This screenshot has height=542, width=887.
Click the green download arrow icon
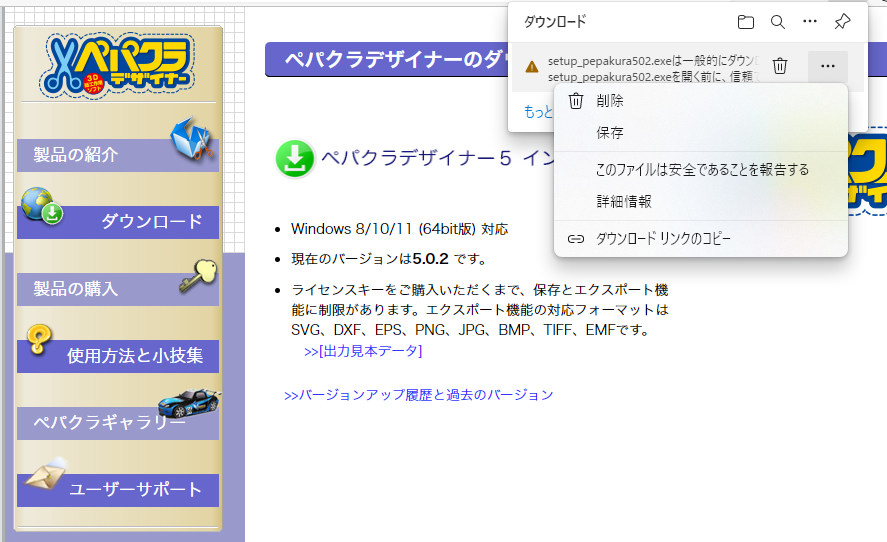295,158
